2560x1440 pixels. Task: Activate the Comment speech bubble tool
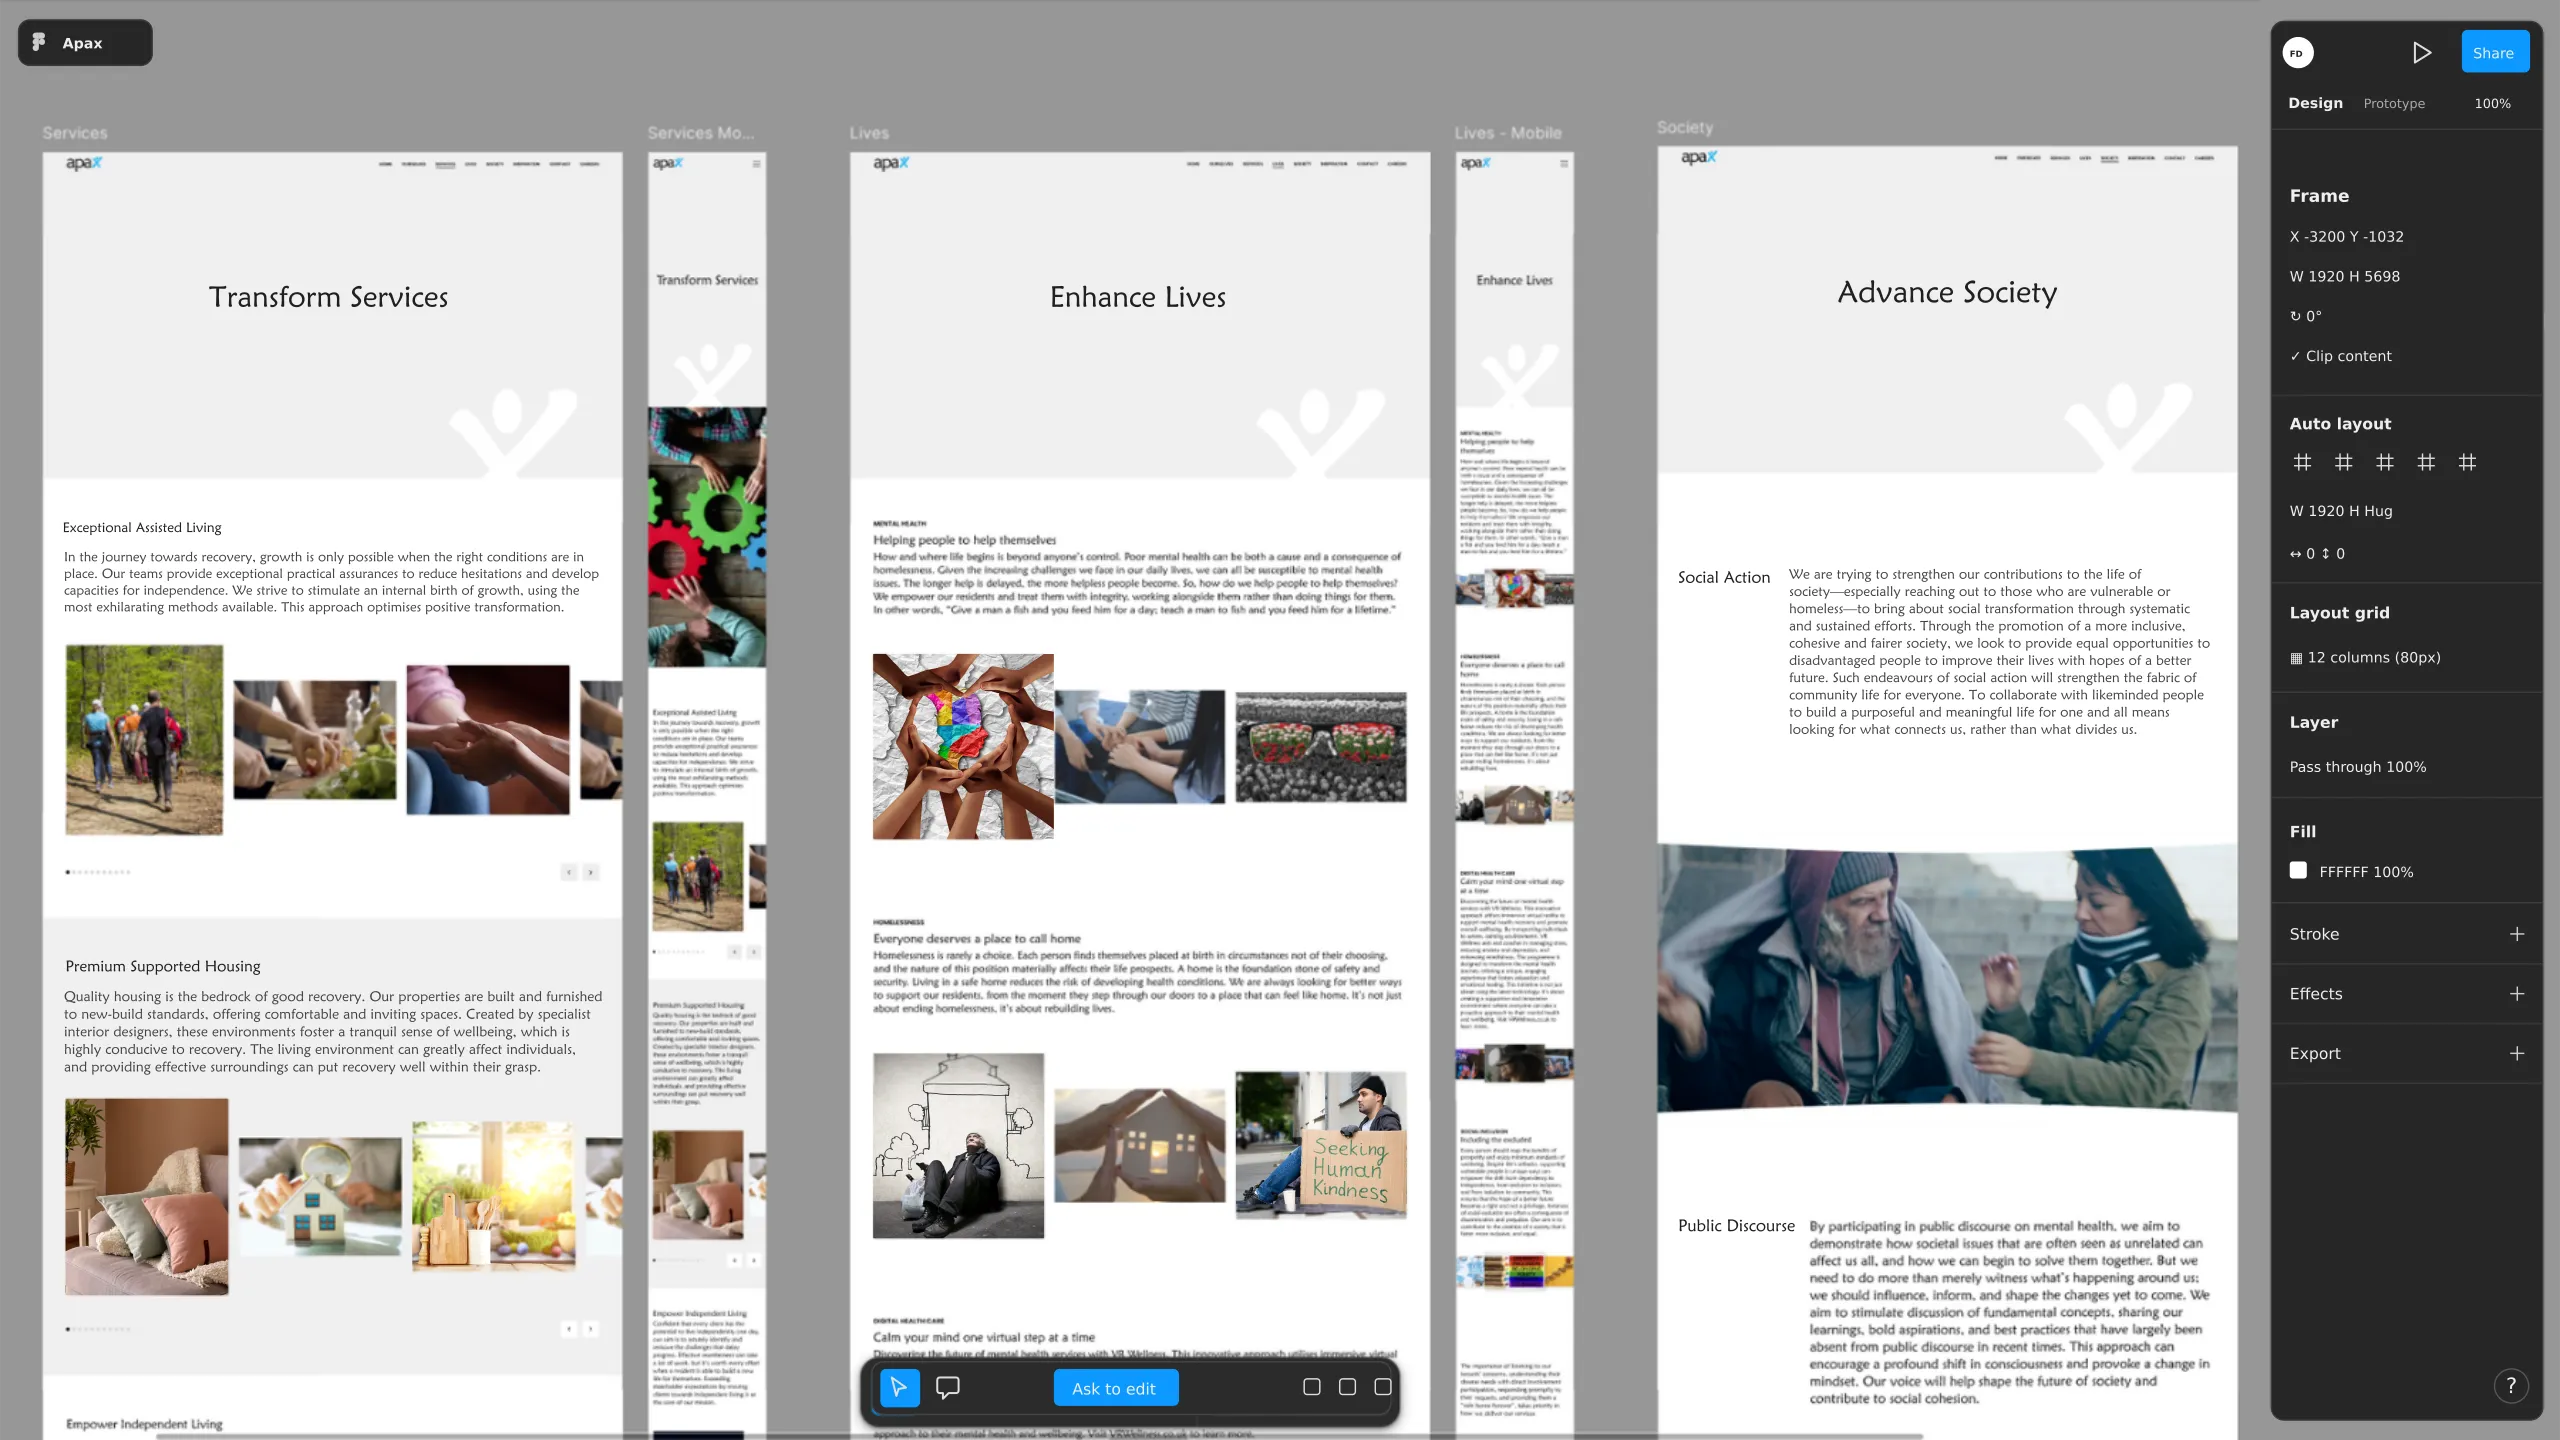[947, 1387]
